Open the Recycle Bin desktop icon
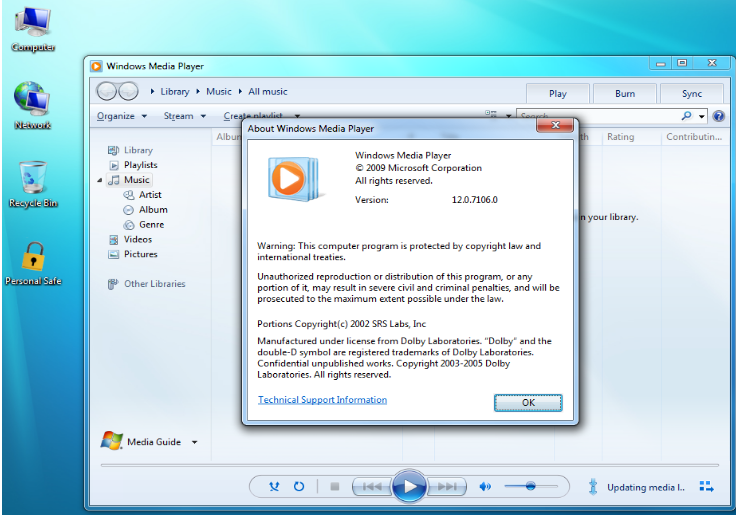 pyautogui.click(x=33, y=184)
